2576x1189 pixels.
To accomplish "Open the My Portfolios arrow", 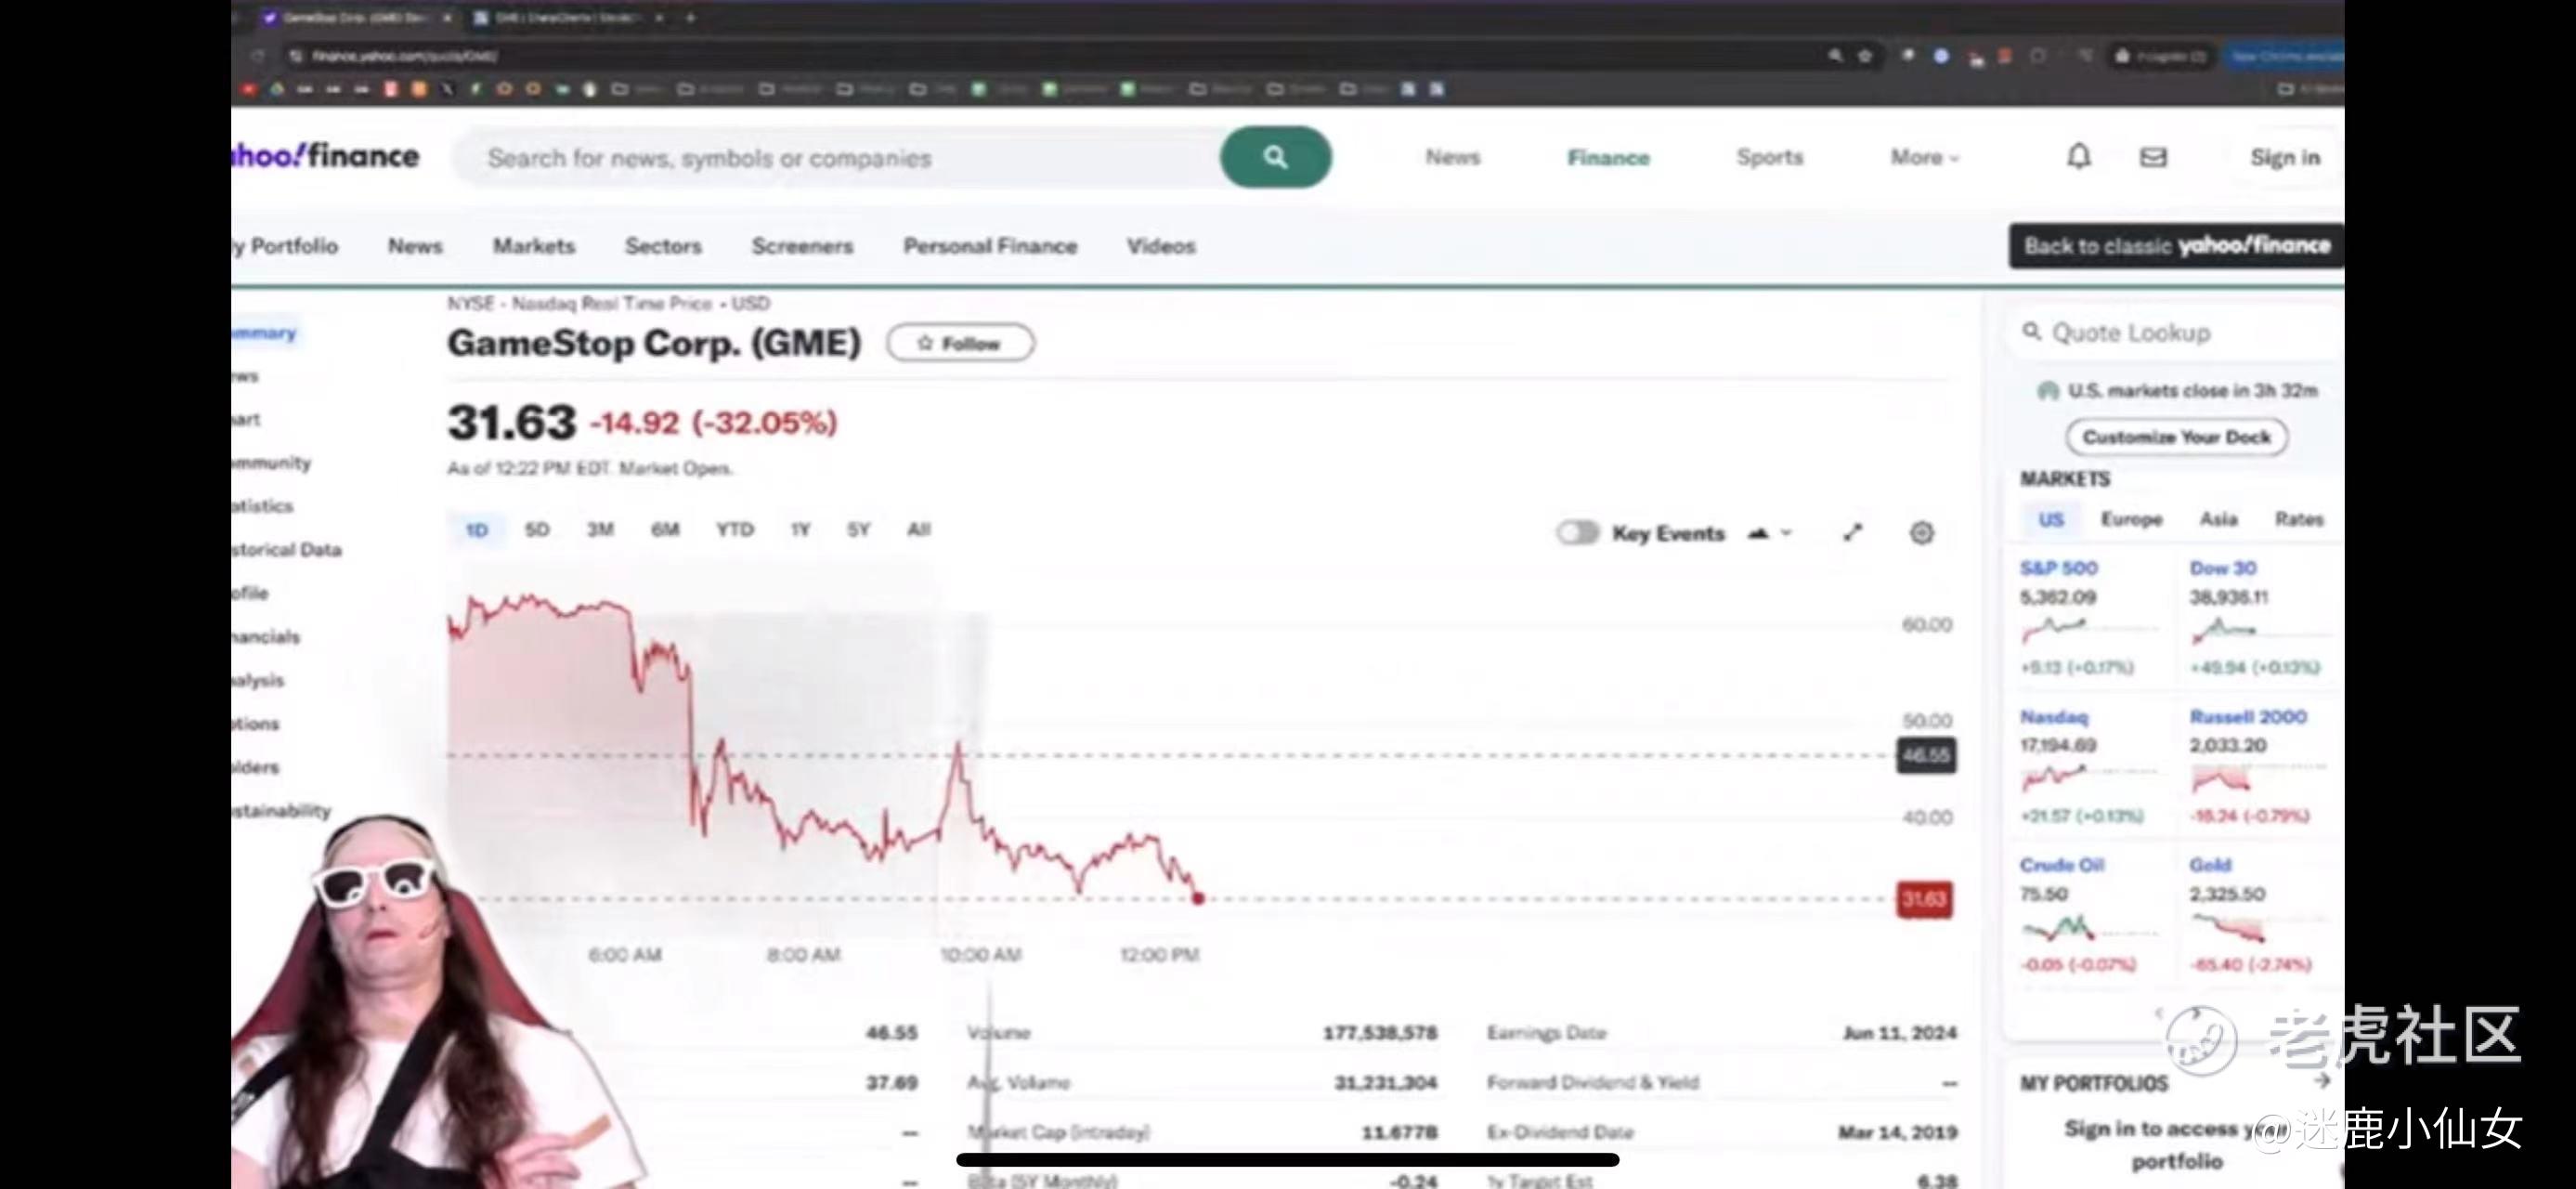I will coord(2322,1081).
